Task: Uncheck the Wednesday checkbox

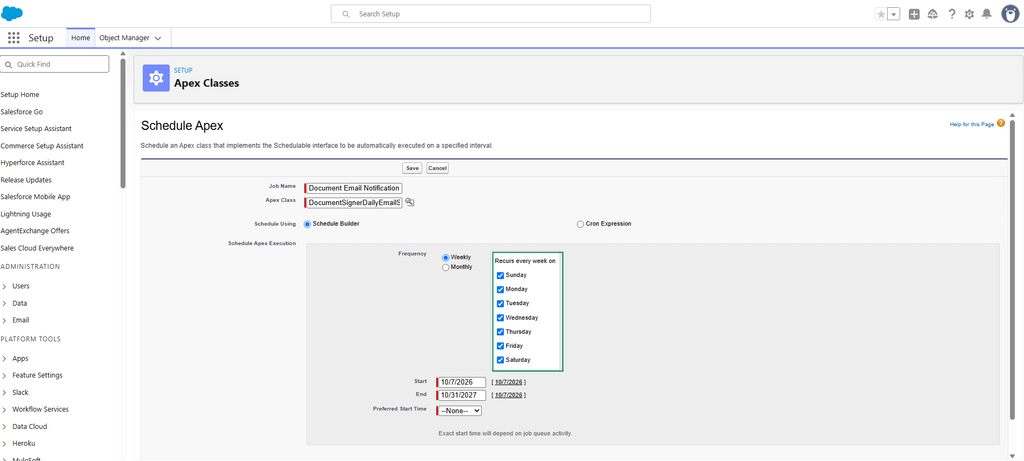Action: pyautogui.click(x=500, y=318)
